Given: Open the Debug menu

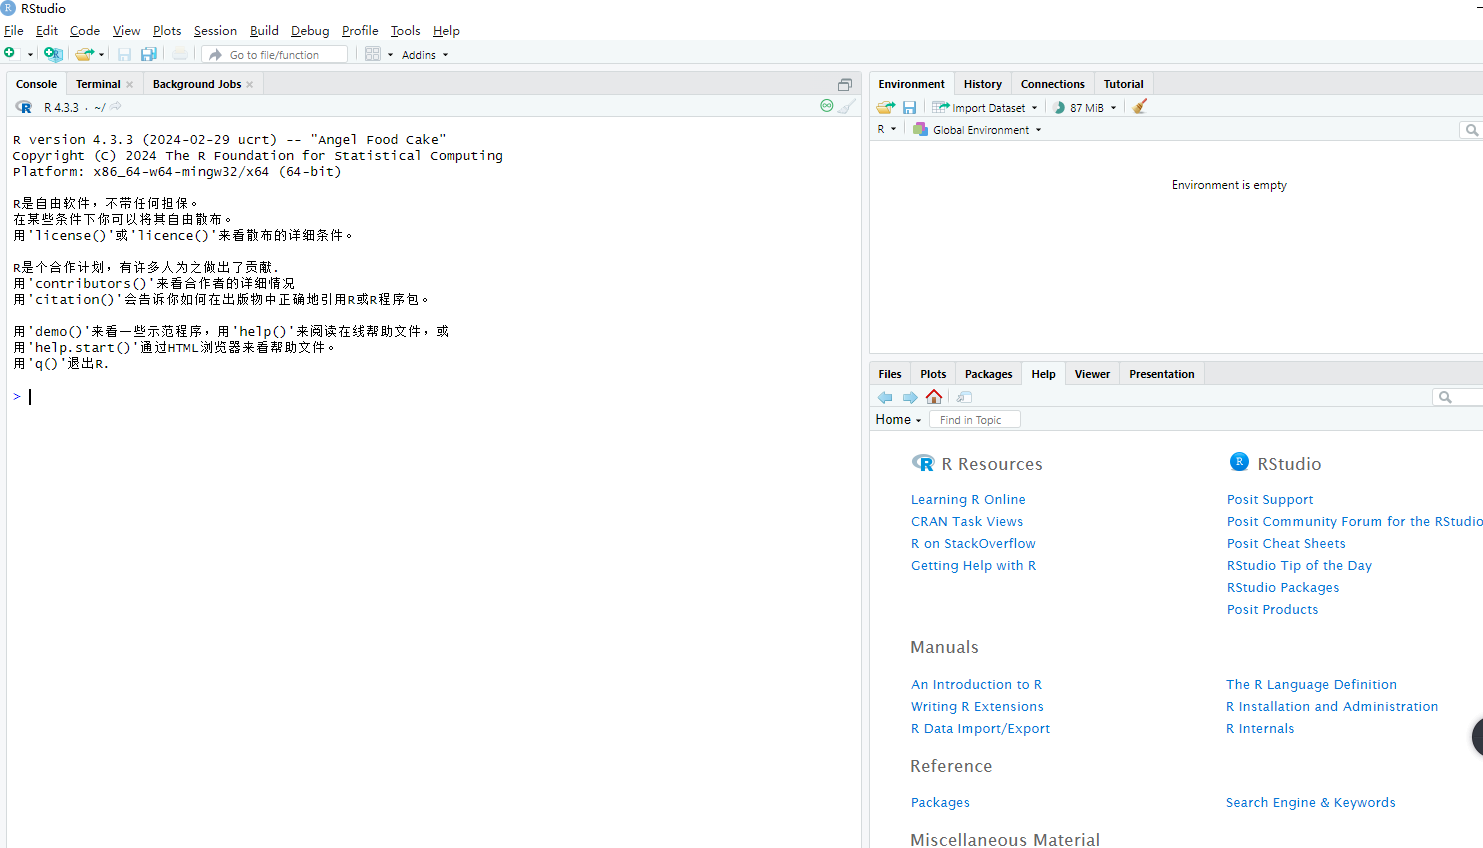Looking at the screenshot, I should 310,31.
